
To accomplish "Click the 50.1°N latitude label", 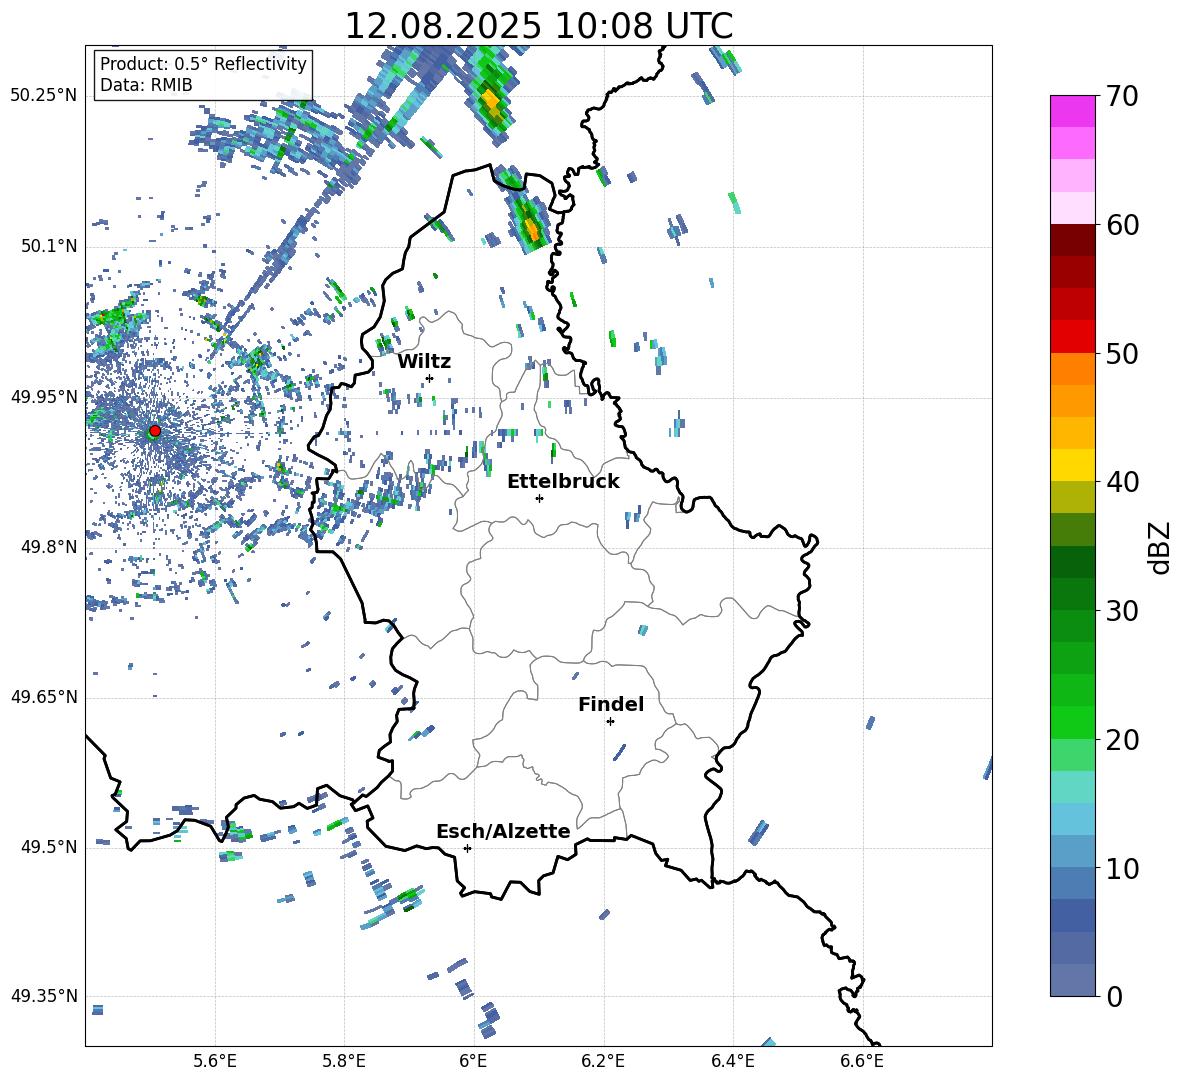I will point(48,246).
